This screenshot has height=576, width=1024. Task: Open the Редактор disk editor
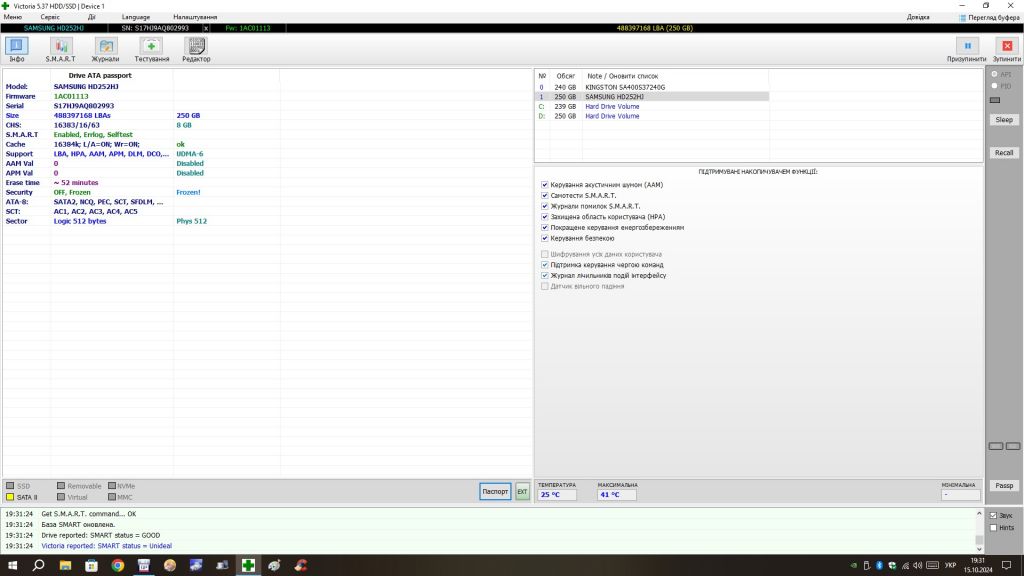click(196, 49)
